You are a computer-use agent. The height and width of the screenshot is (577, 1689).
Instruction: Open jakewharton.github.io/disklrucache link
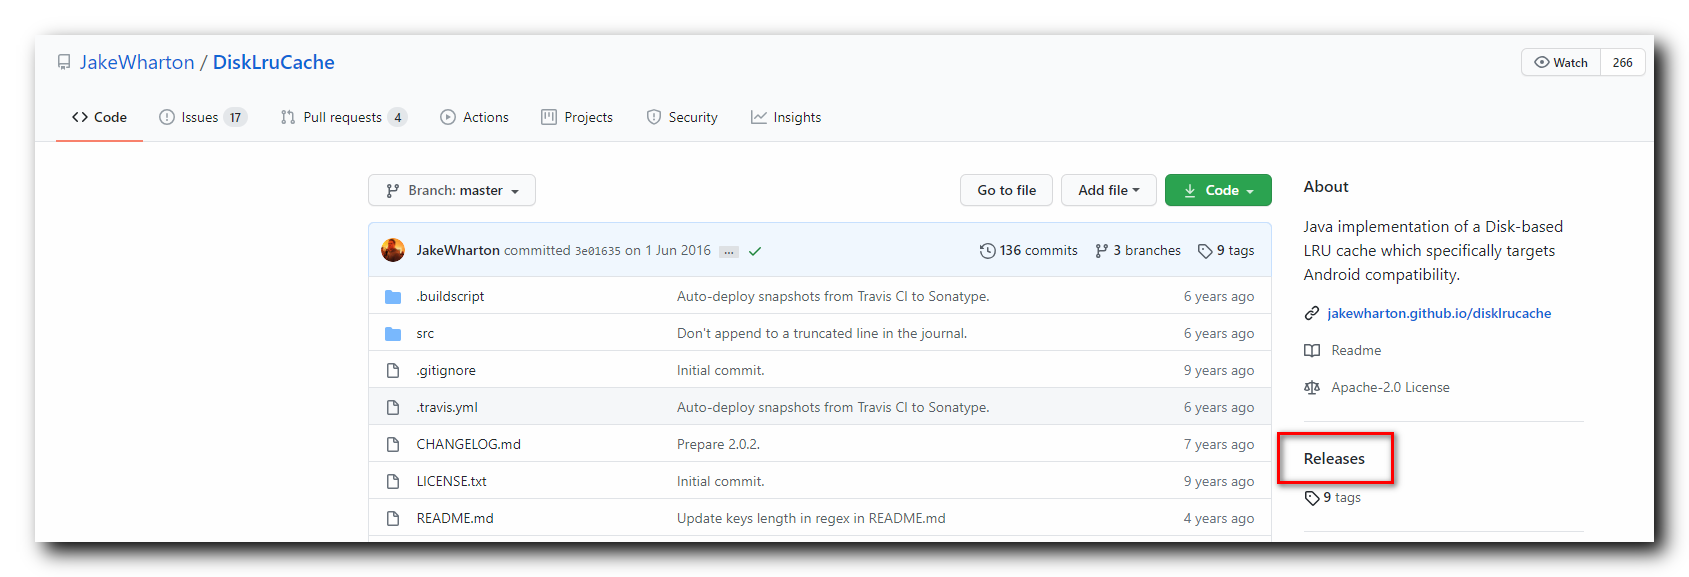[x=1439, y=314]
